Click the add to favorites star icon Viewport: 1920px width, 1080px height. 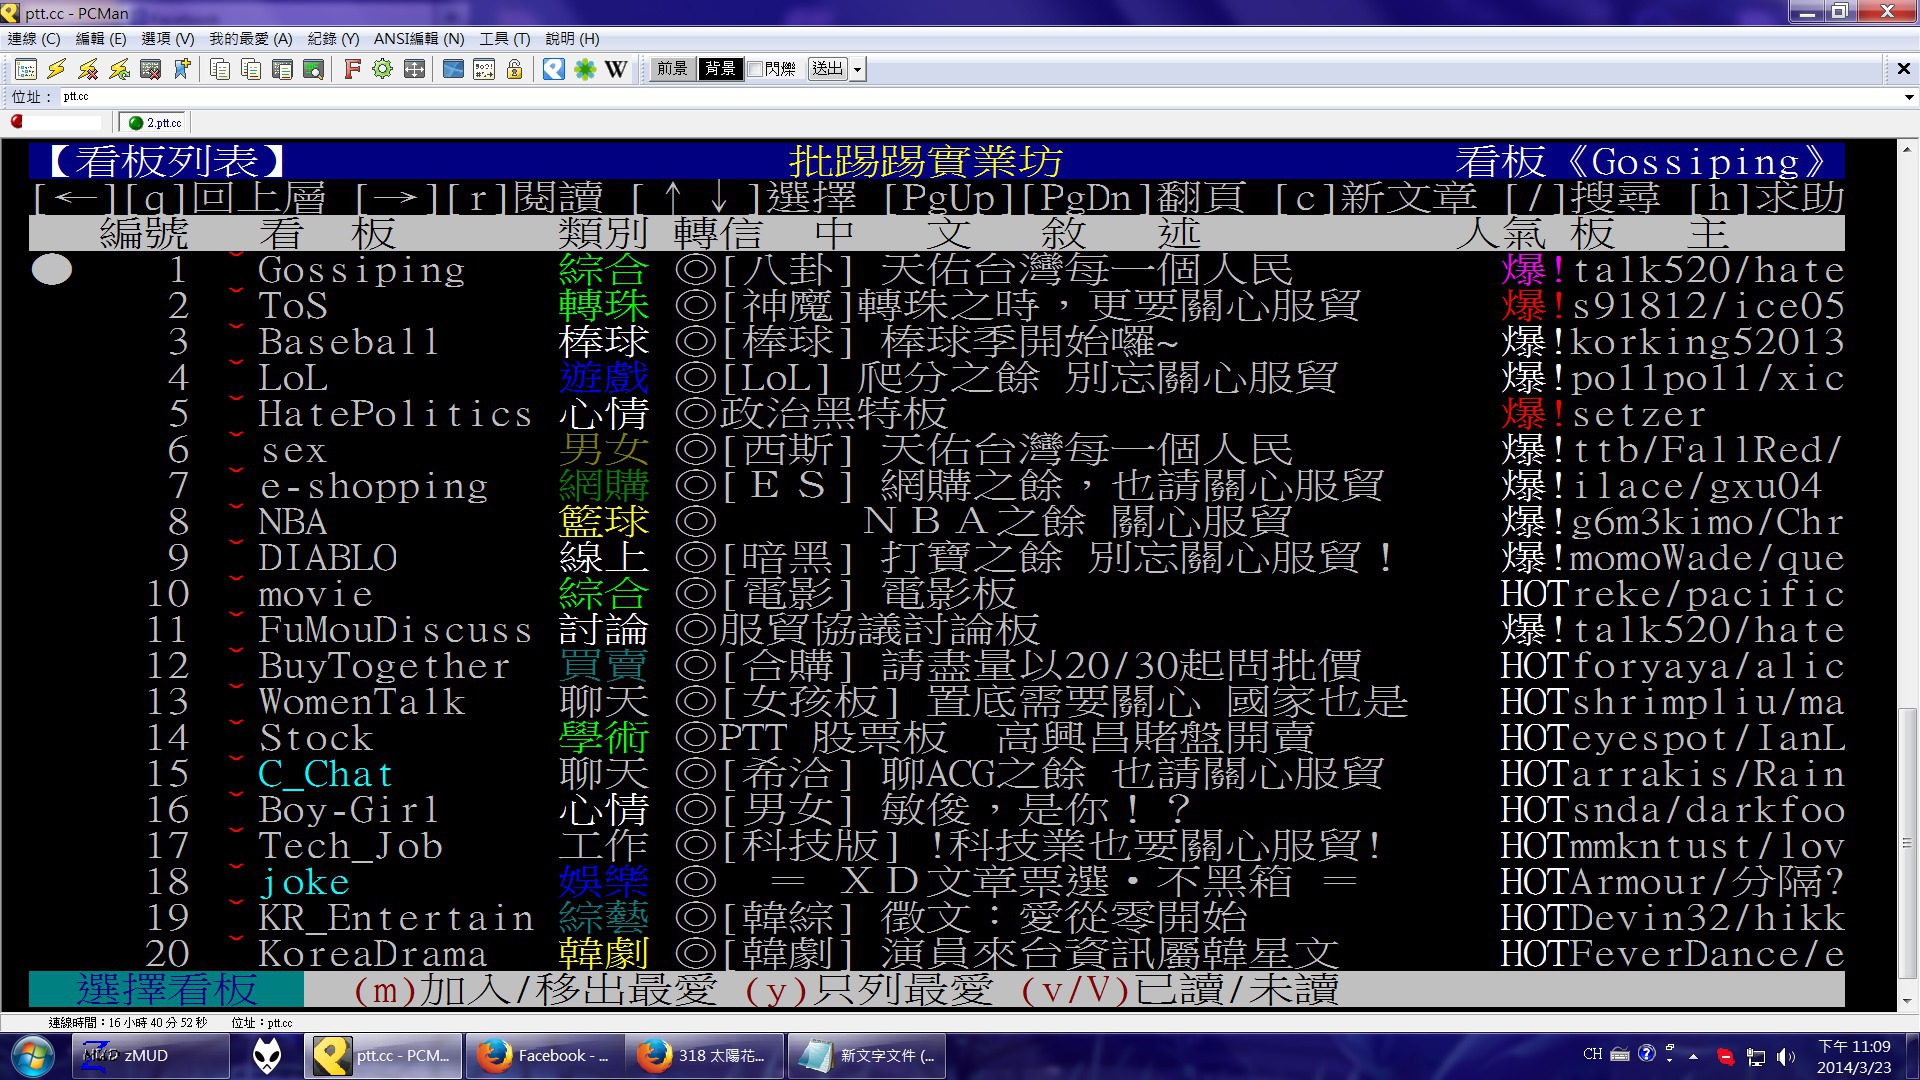pyautogui.click(x=182, y=69)
